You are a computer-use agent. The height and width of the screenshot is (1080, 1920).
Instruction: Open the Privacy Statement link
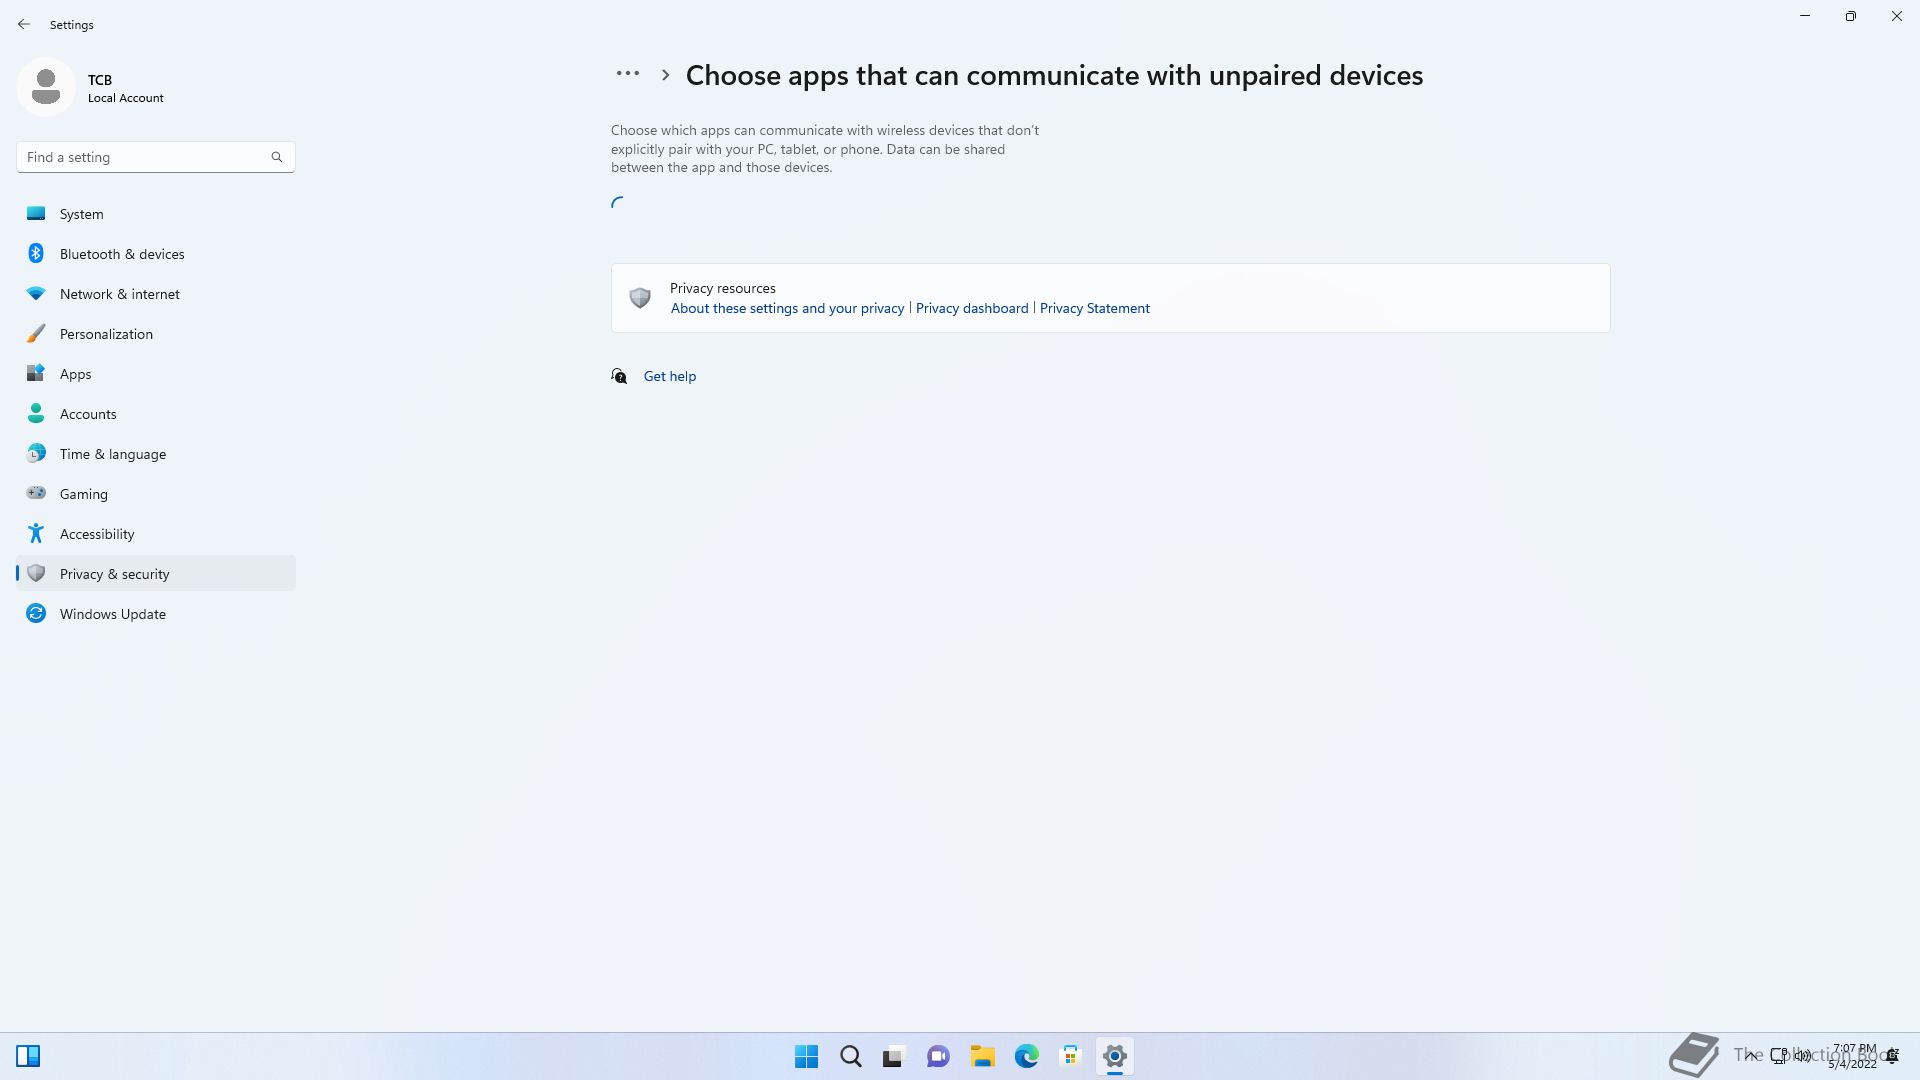point(1095,308)
